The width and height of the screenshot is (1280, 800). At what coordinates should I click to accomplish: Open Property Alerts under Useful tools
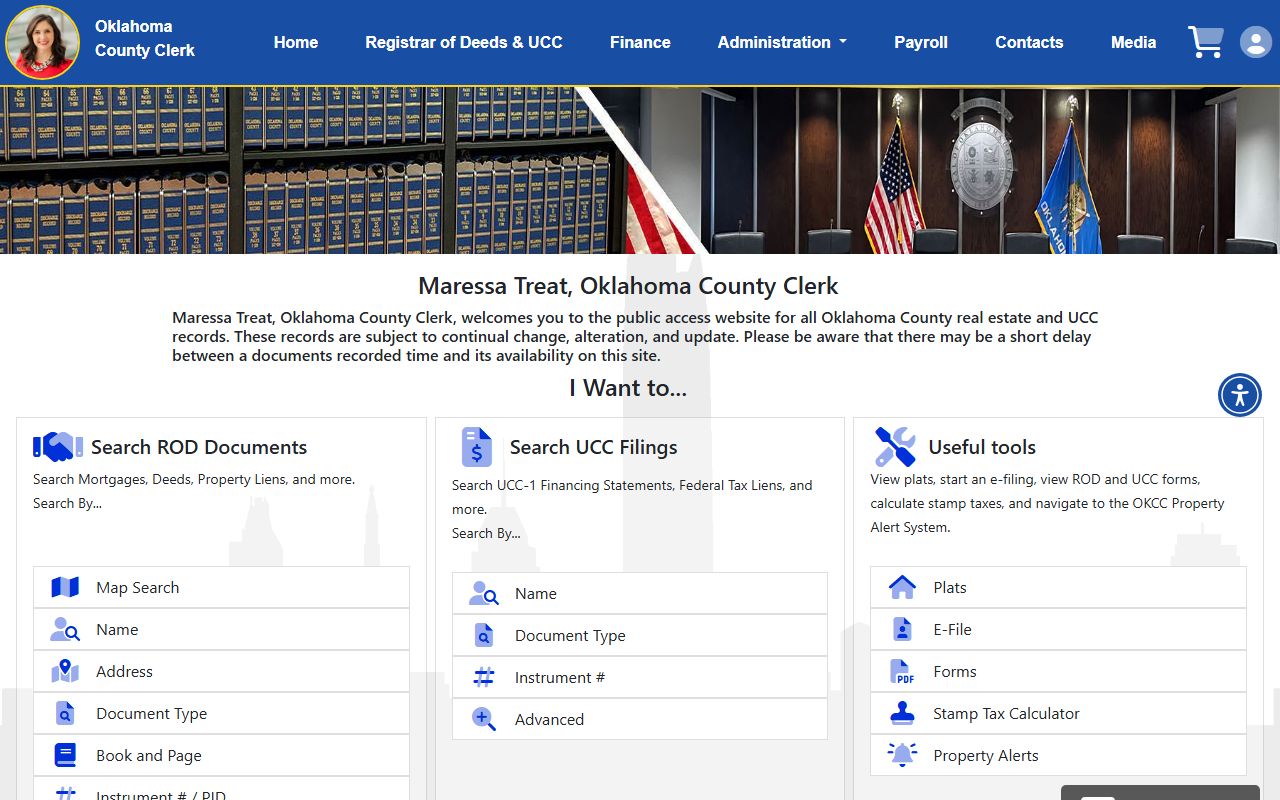pyautogui.click(x=1058, y=755)
